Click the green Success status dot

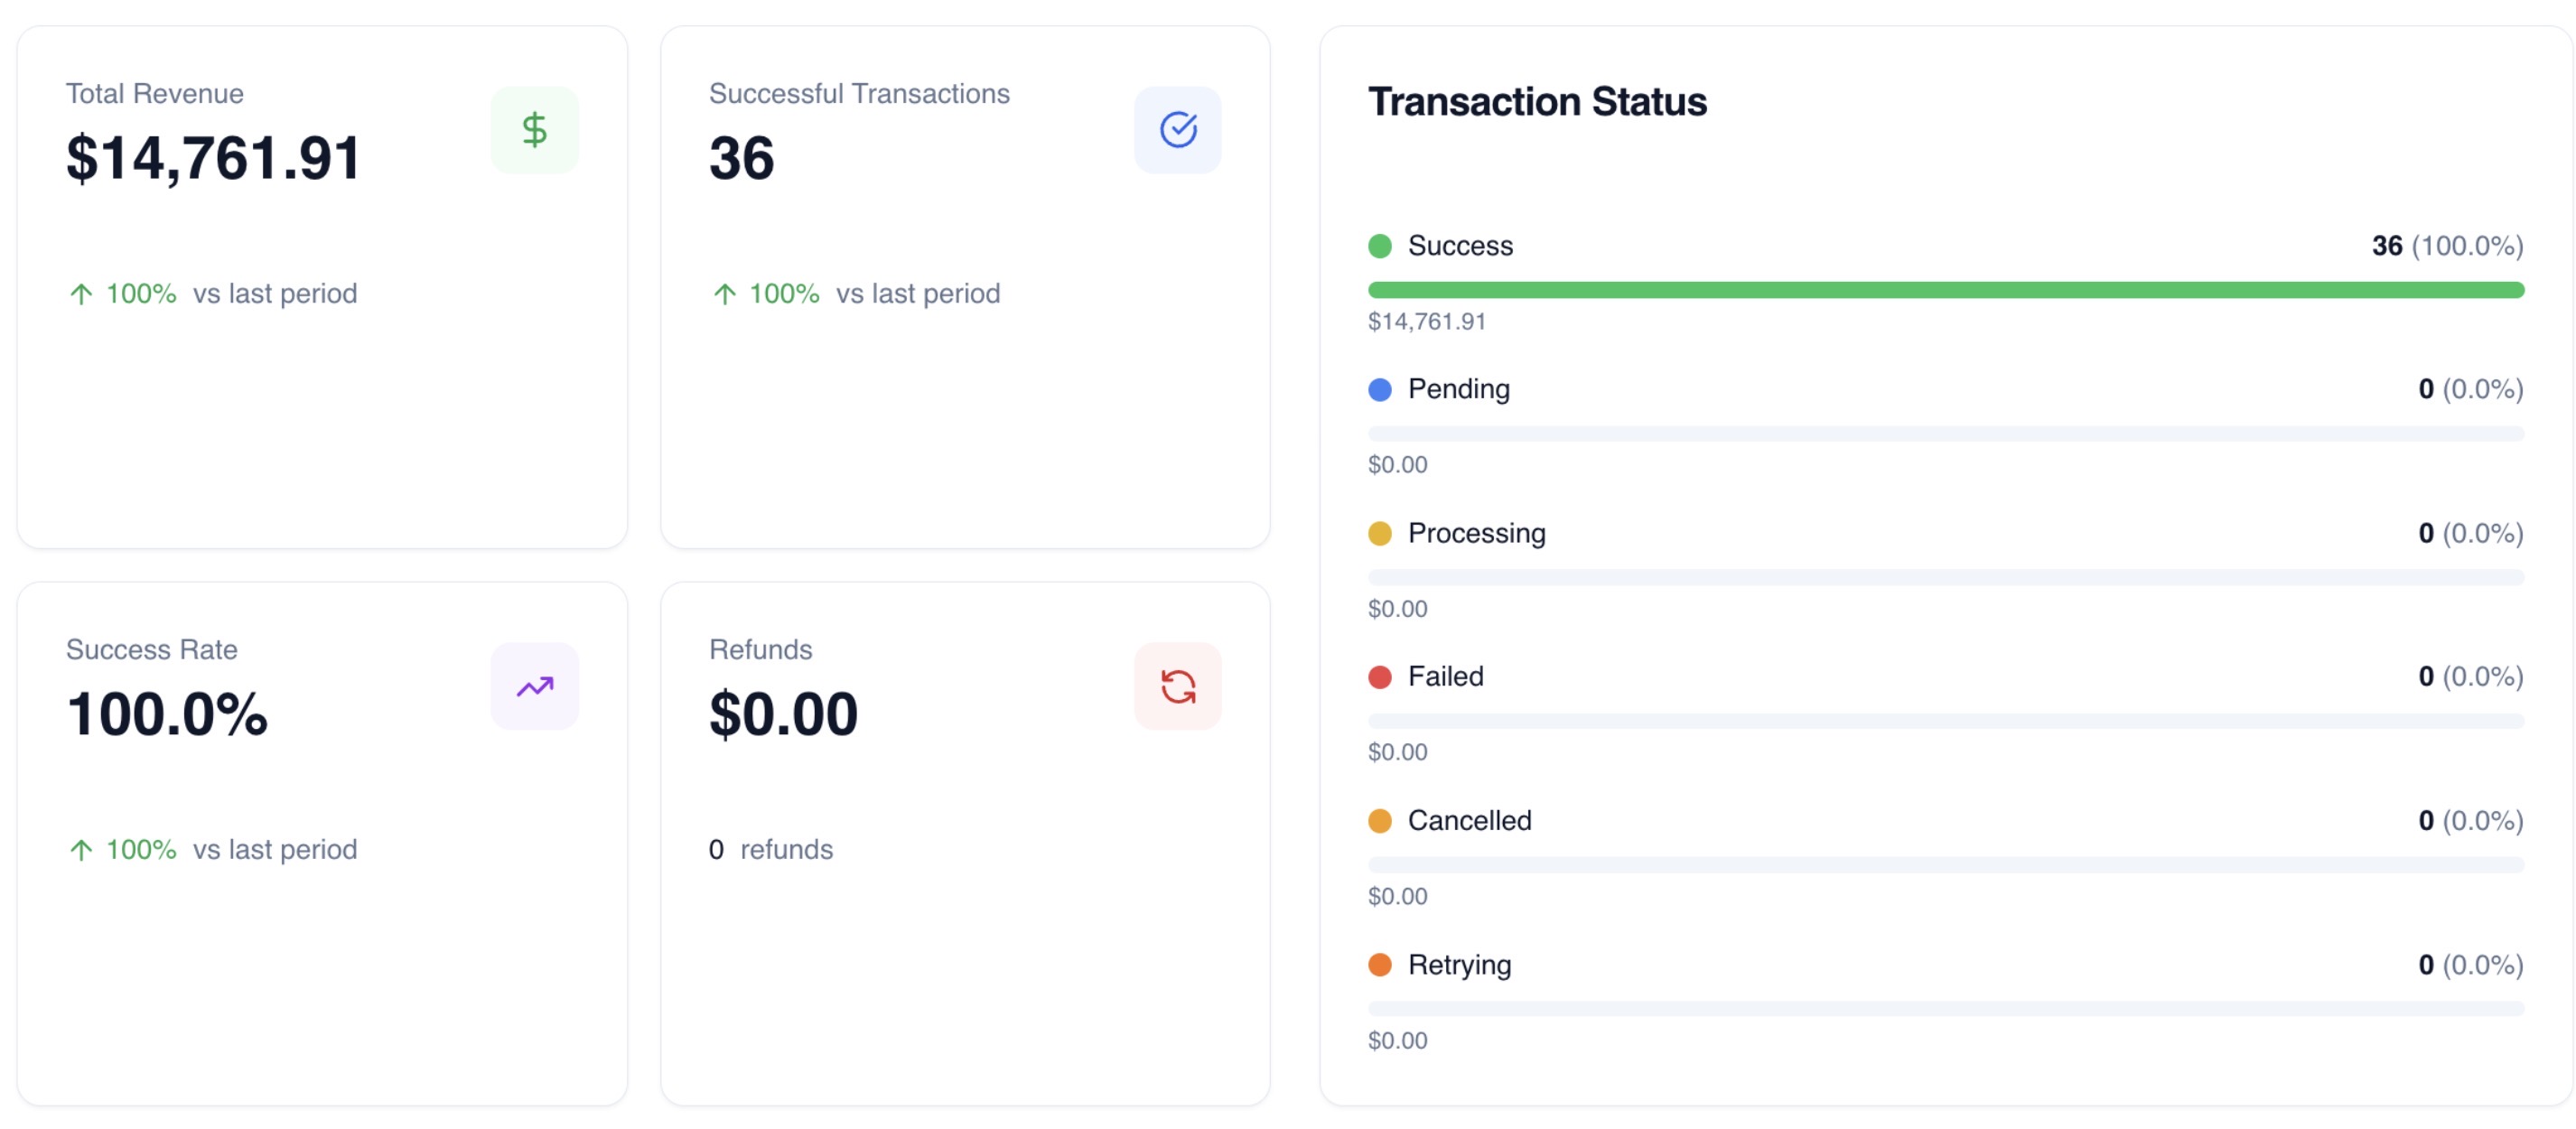pos(1379,246)
